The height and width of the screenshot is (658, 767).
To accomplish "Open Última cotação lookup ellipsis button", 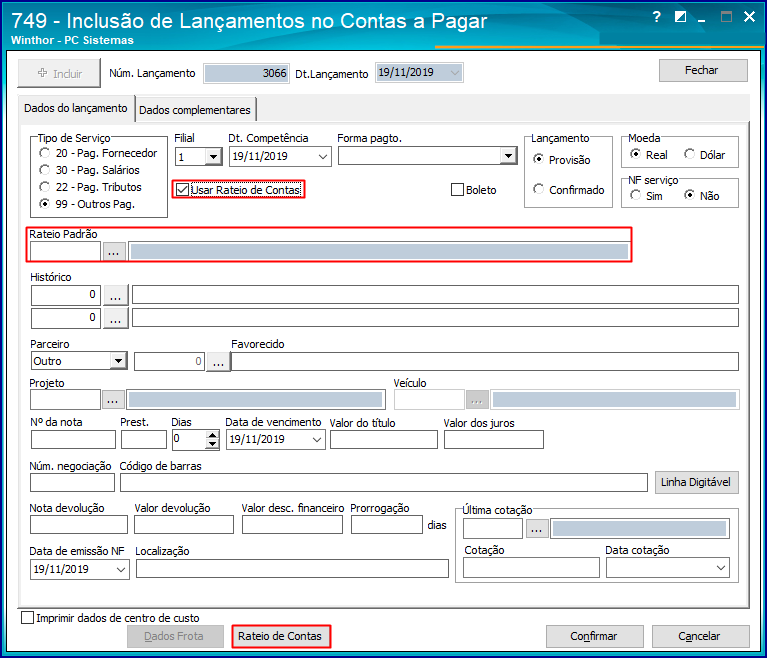I will tap(537, 529).
